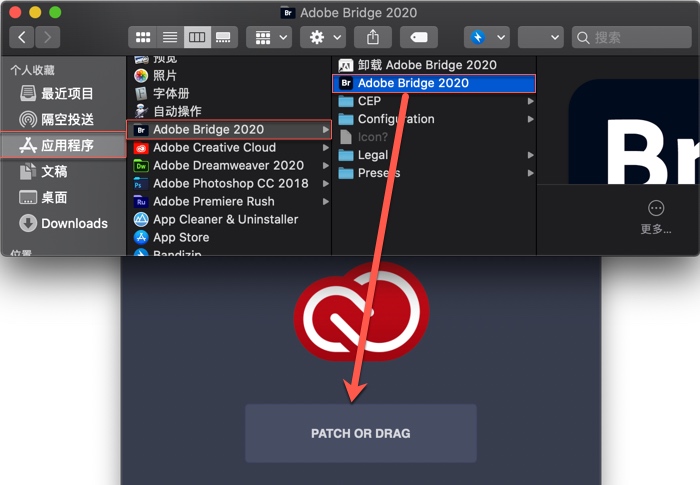Click the PATCH OR DRAG button
This screenshot has height=485, width=700.
(361, 433)
